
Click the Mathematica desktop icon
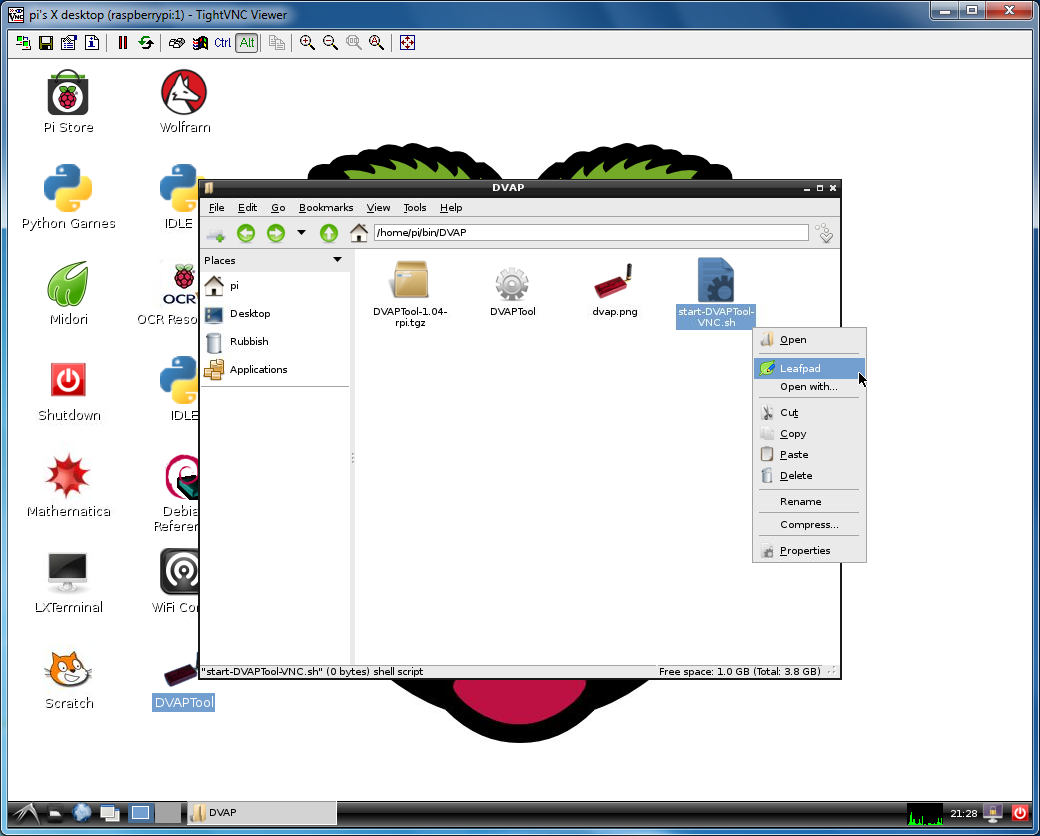(x=68, y=485)
